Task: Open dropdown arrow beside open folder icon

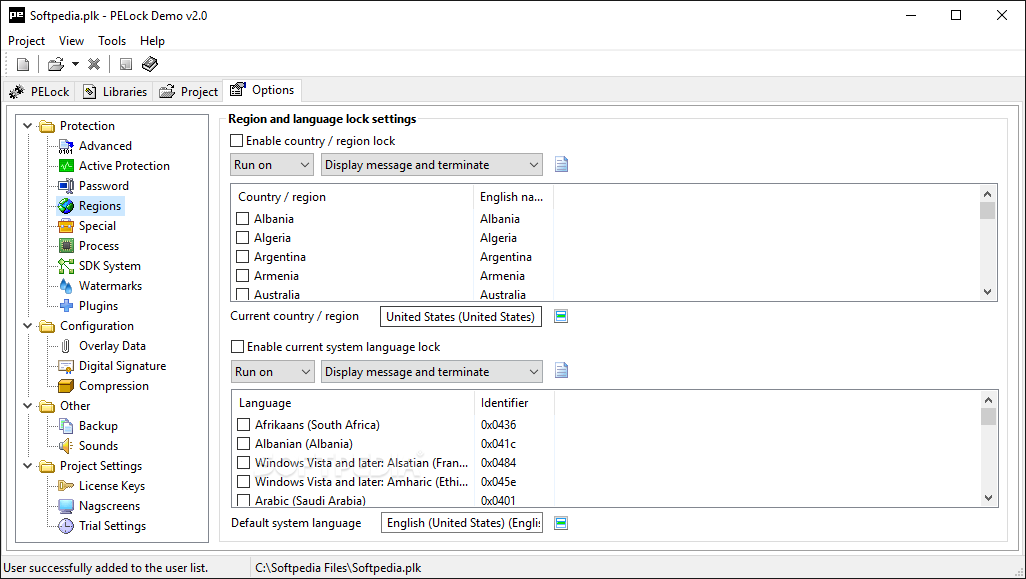Action: point(75,64)
